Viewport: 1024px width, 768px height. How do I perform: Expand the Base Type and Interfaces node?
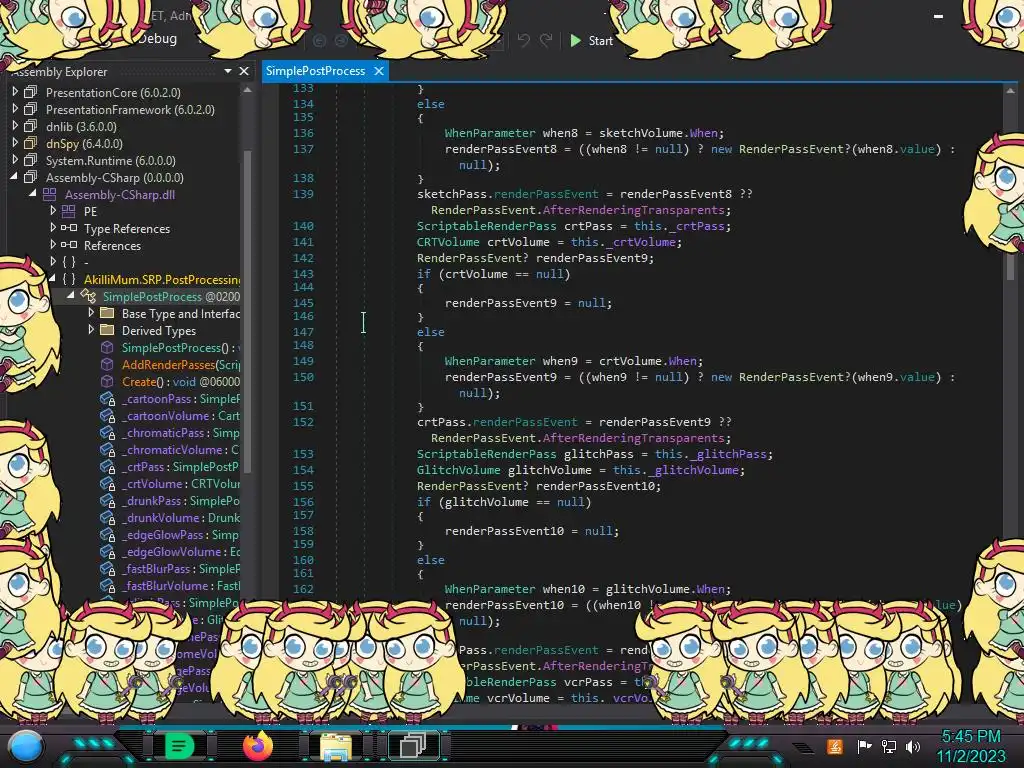91,313
